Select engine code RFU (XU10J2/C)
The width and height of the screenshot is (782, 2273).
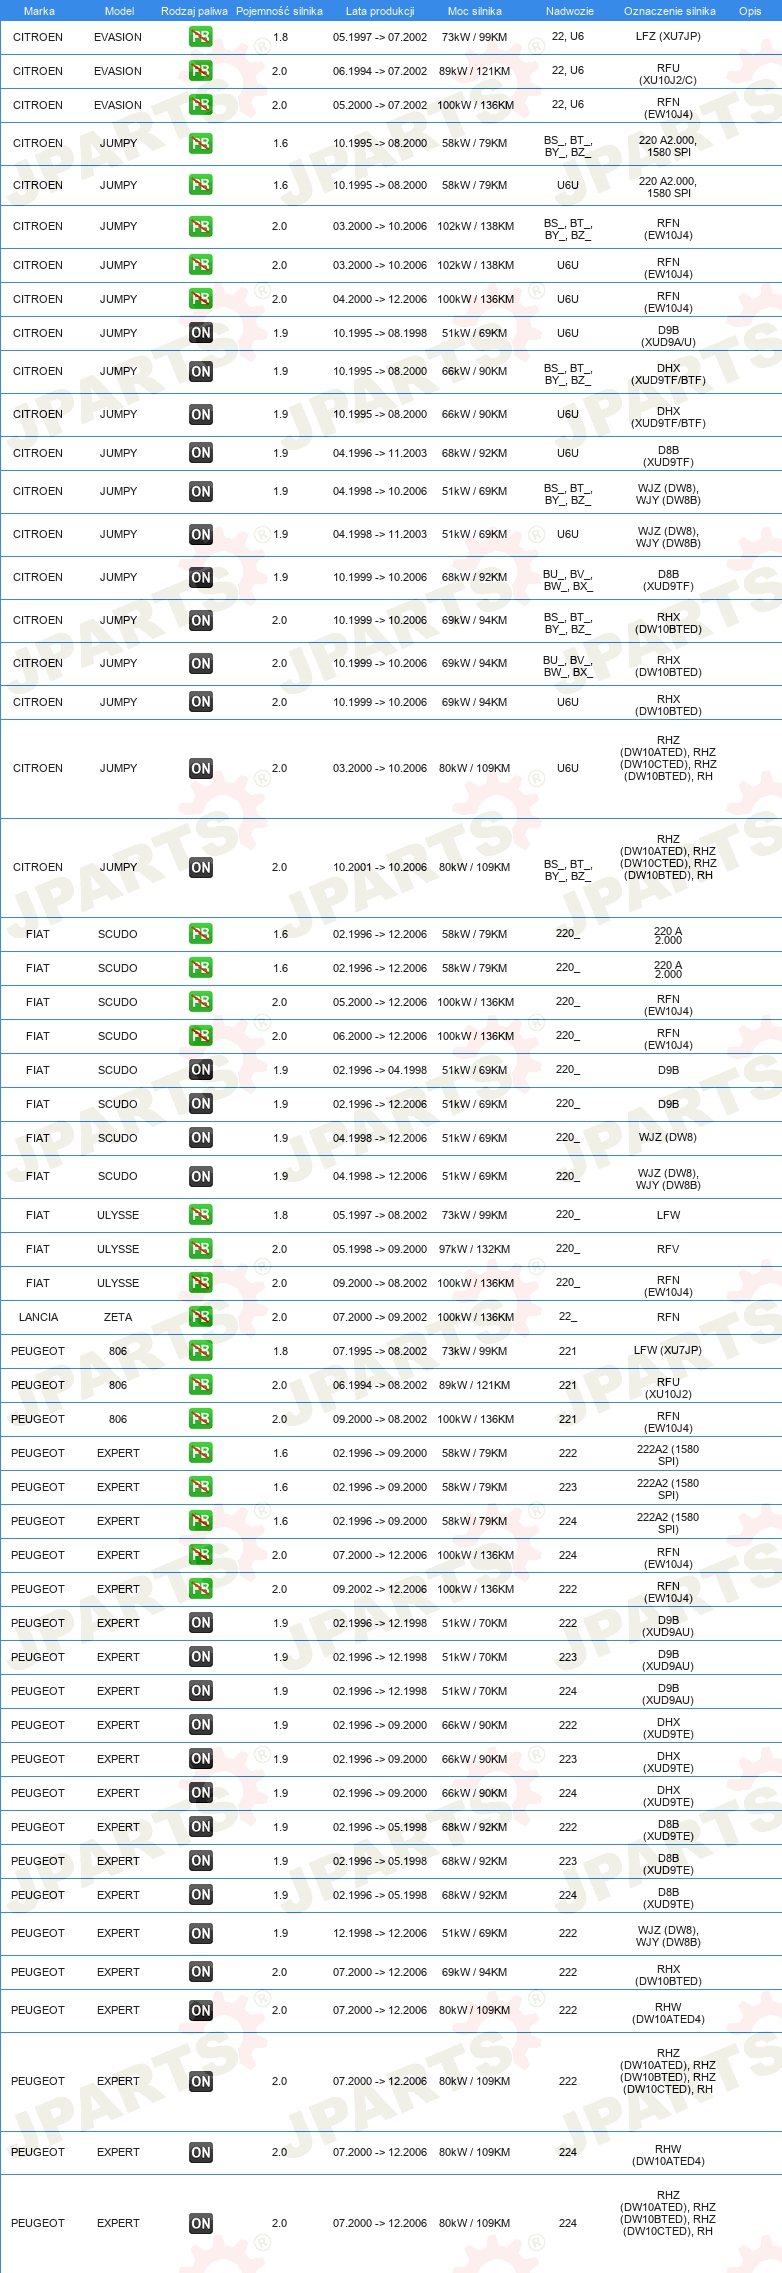point(668,74)
